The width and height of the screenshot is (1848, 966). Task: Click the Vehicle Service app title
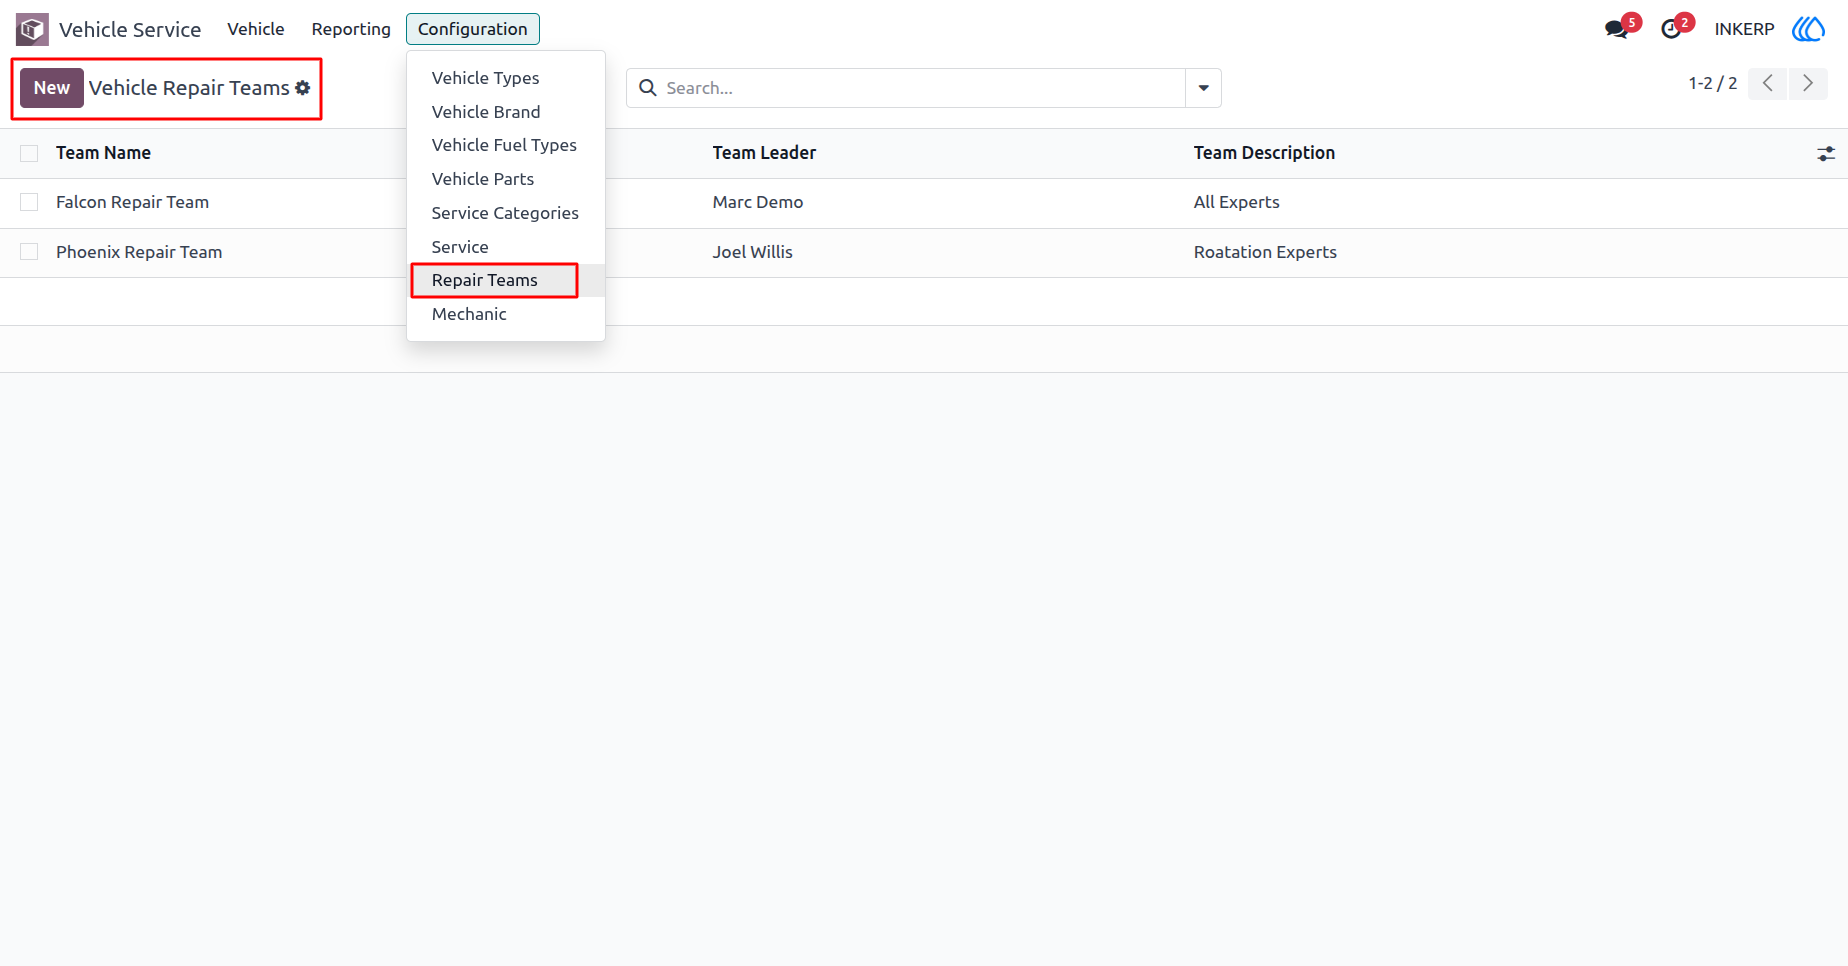tap(130, 29)
